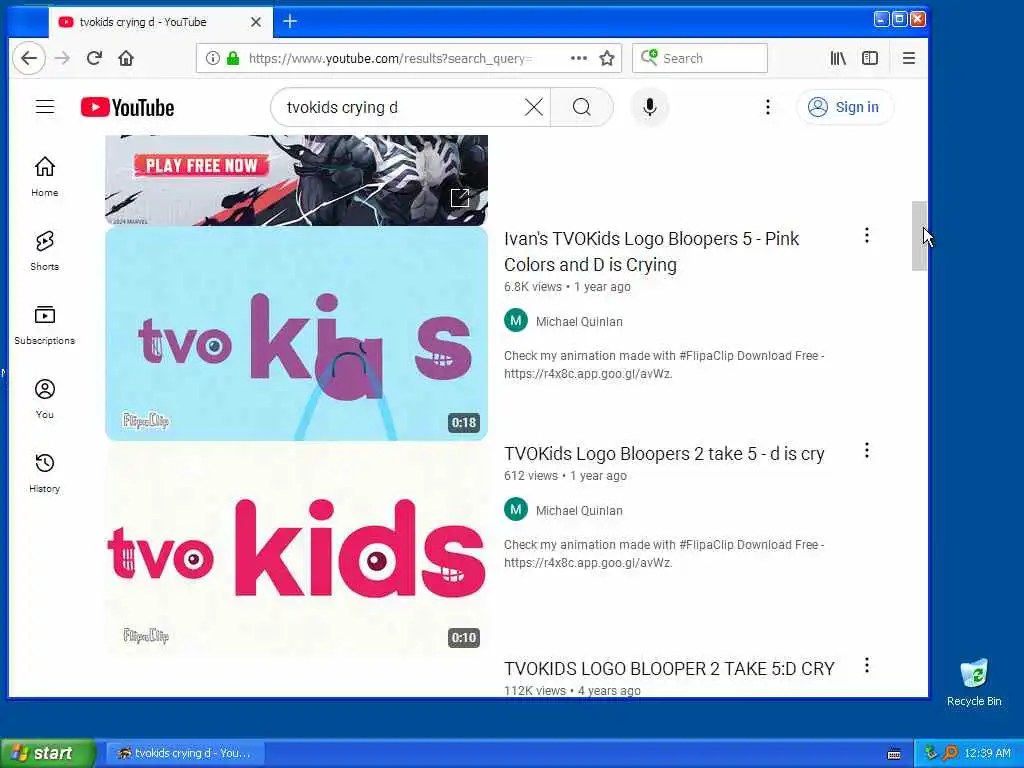Toggle the browser sidebar icon
This screenshot has height=768, width=1024.
pos(870,58)
